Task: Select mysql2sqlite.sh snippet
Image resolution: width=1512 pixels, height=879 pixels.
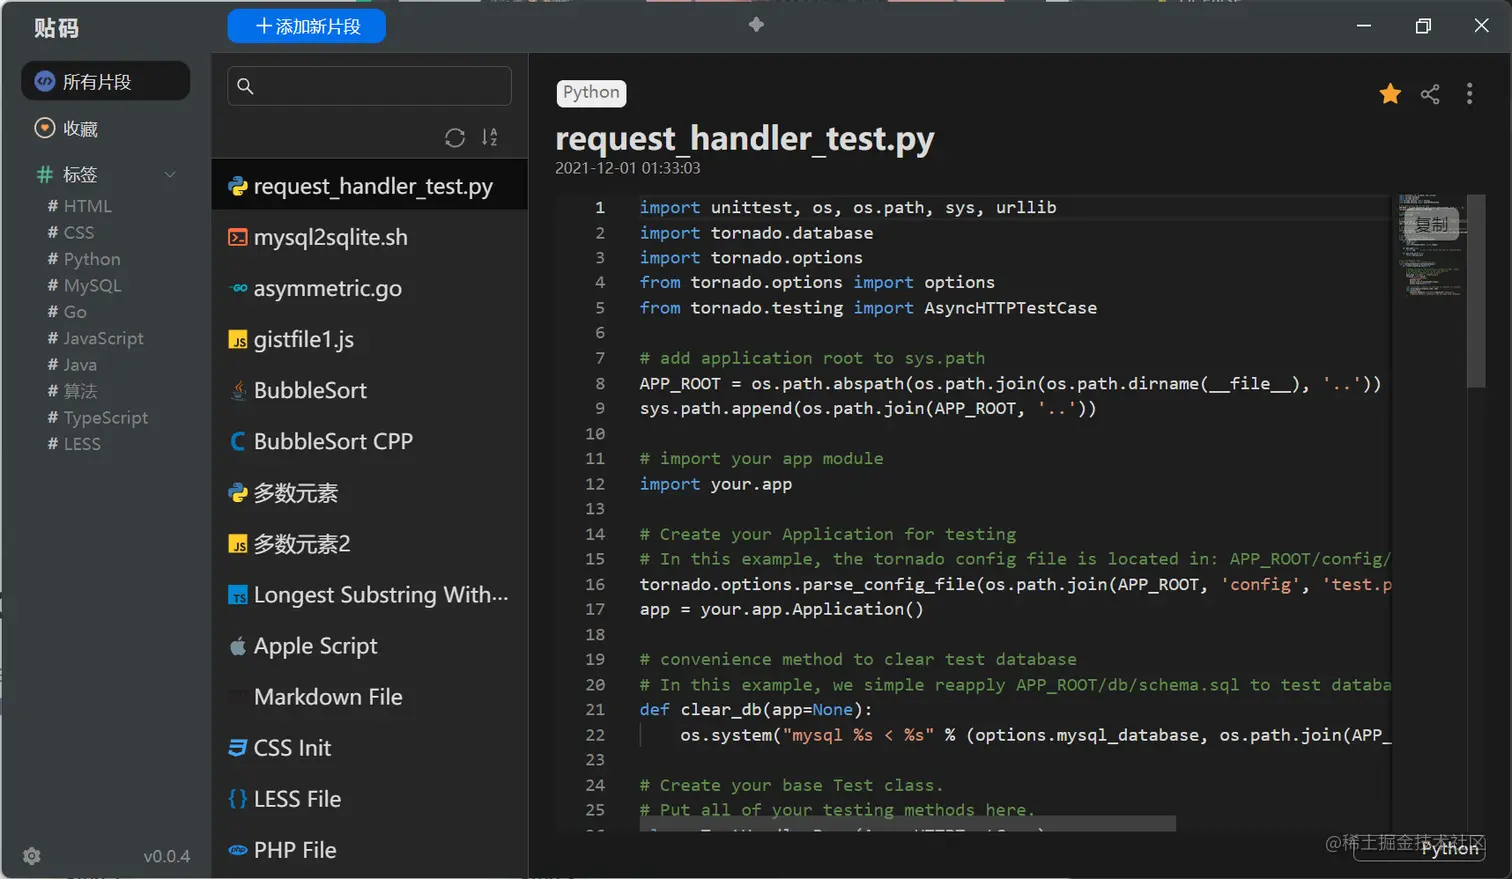Action: click(x=369, y=237)
